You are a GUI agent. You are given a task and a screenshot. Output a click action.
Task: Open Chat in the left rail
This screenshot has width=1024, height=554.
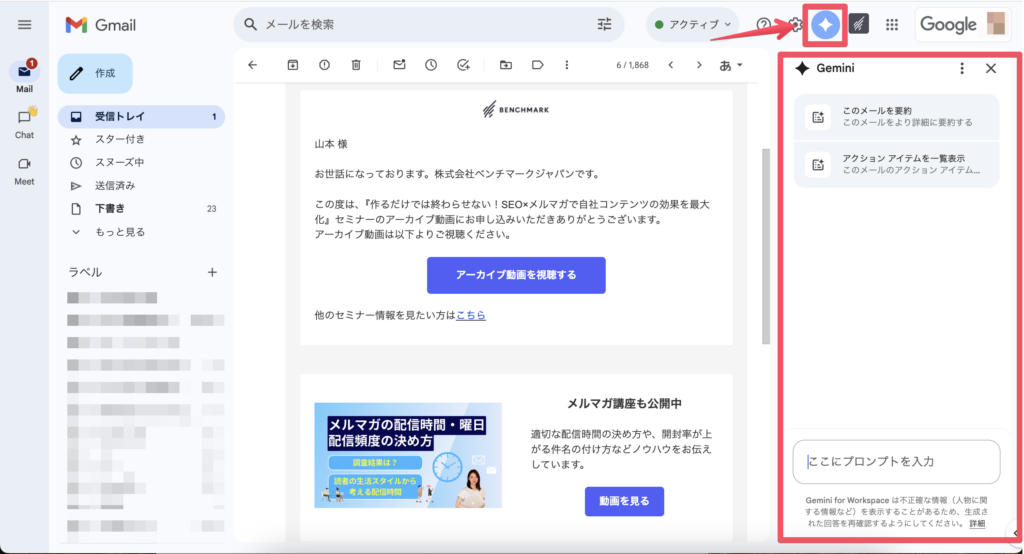pos(24,123)
